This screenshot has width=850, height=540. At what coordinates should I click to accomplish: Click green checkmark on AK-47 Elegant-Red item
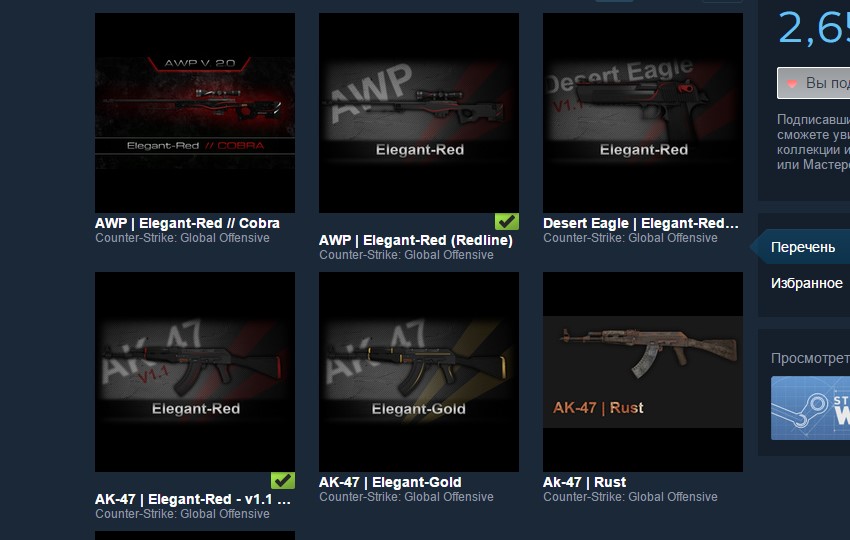283,480
